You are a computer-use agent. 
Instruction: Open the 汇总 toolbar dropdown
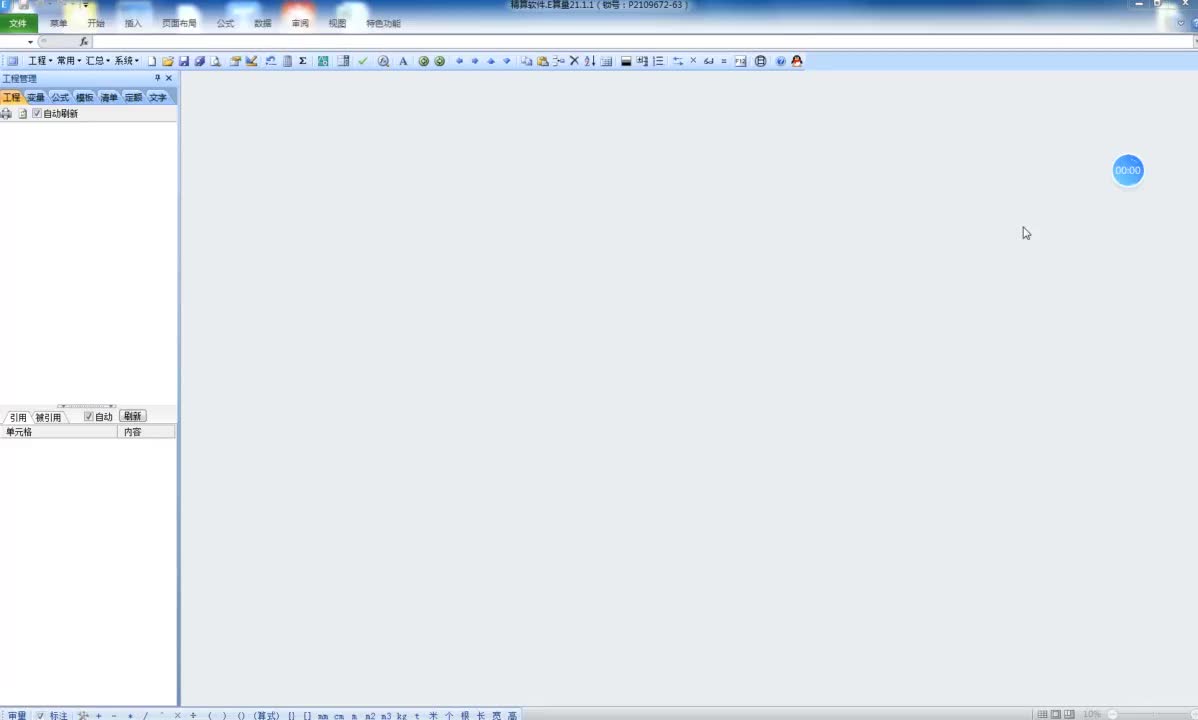[97, 61]
